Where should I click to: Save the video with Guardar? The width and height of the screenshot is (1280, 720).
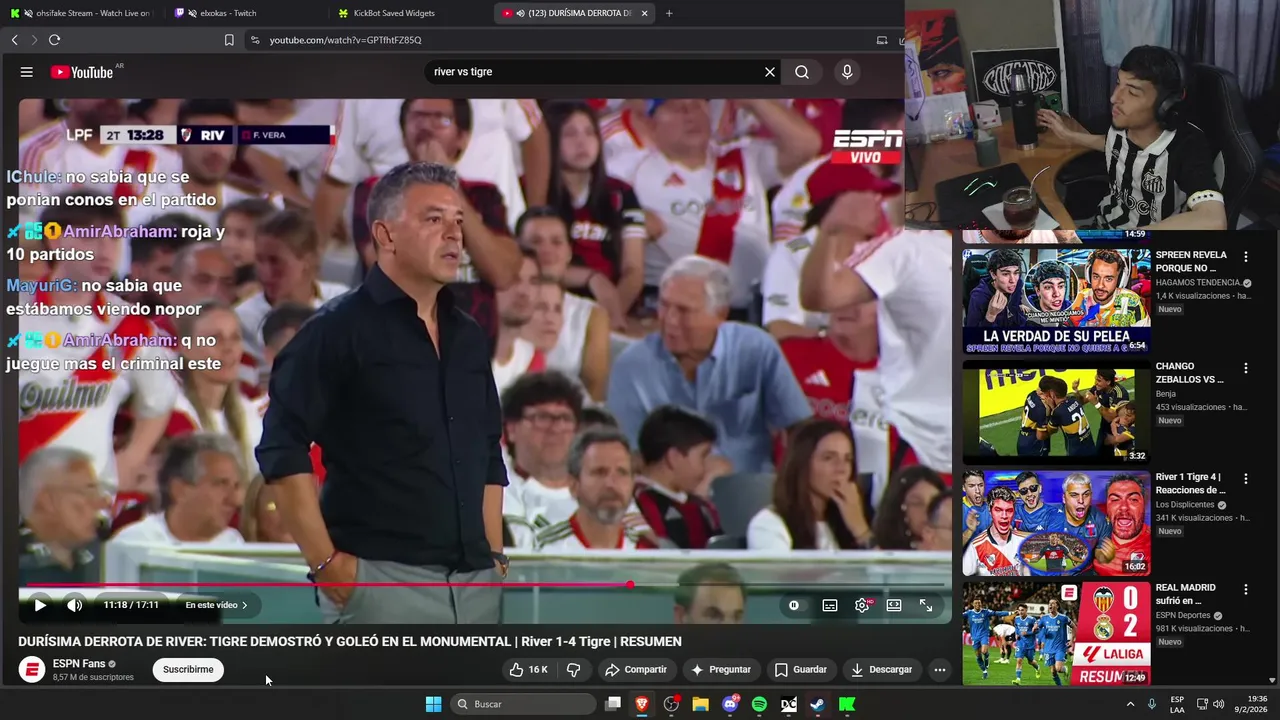pyautogui.click(x=800, y=670)
